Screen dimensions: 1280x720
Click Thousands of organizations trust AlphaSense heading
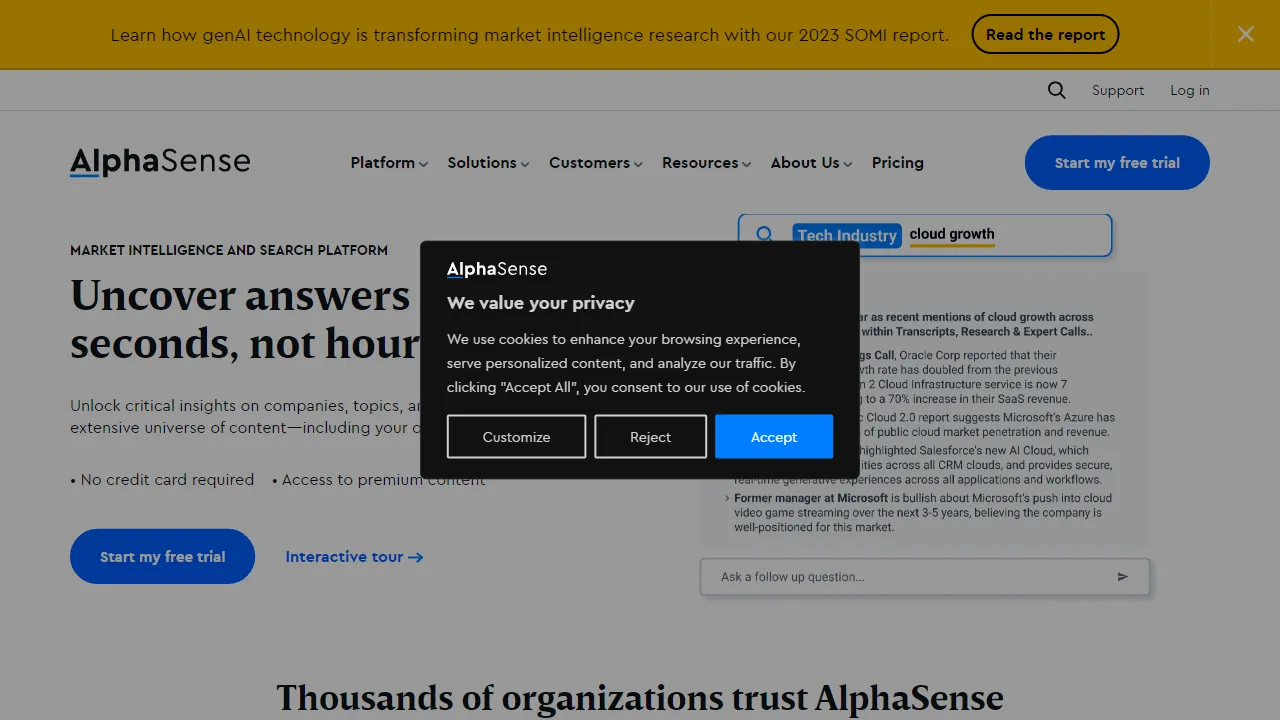point(640,697)
